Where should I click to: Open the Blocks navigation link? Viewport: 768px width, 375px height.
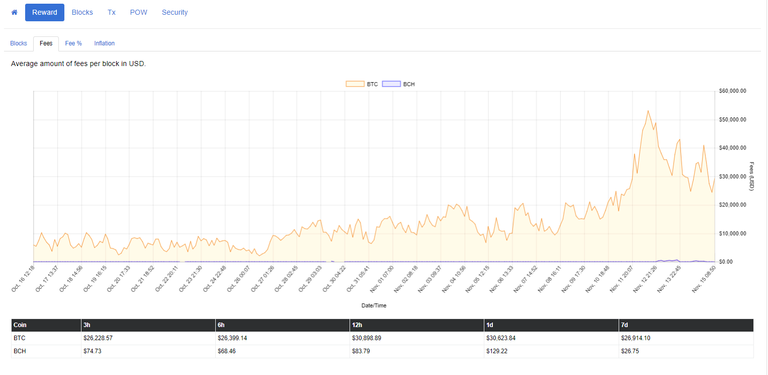[82, 12]
